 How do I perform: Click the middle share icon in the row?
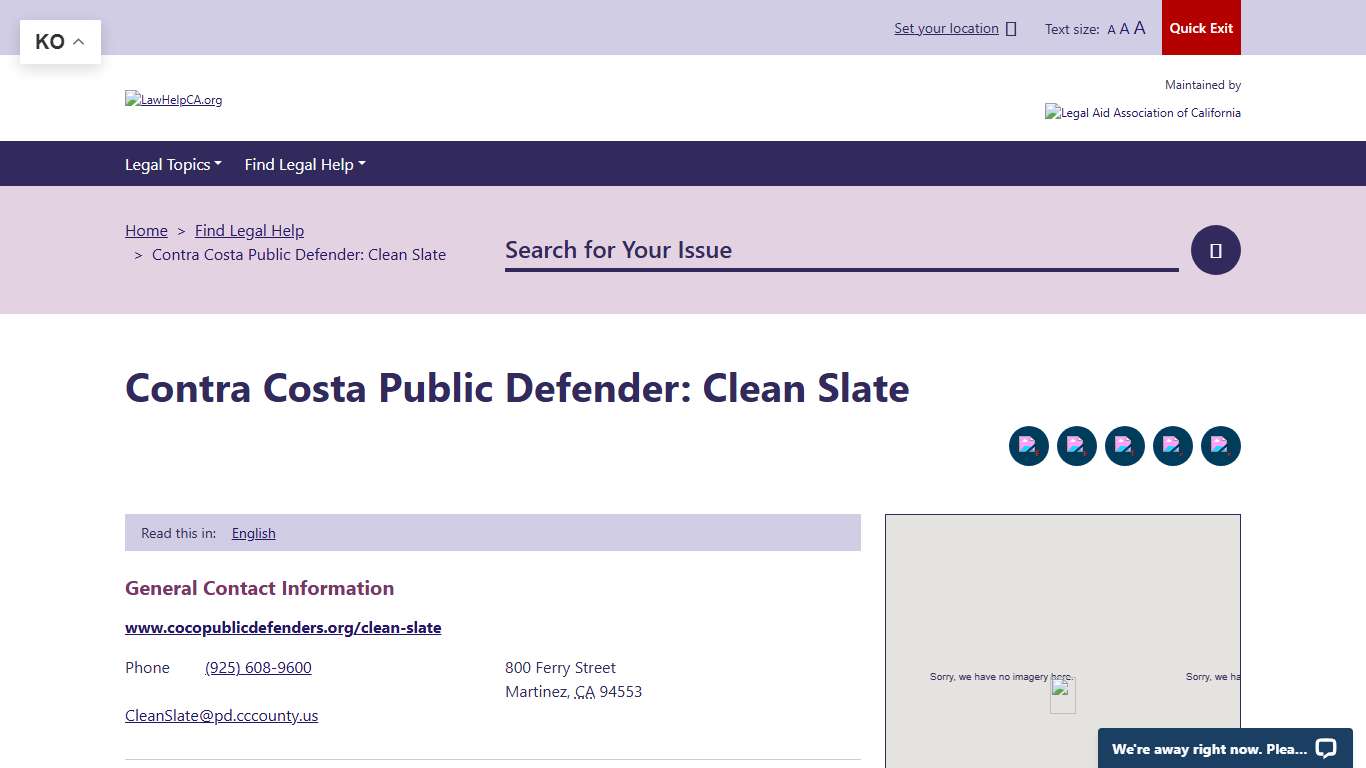point(1125,446)
